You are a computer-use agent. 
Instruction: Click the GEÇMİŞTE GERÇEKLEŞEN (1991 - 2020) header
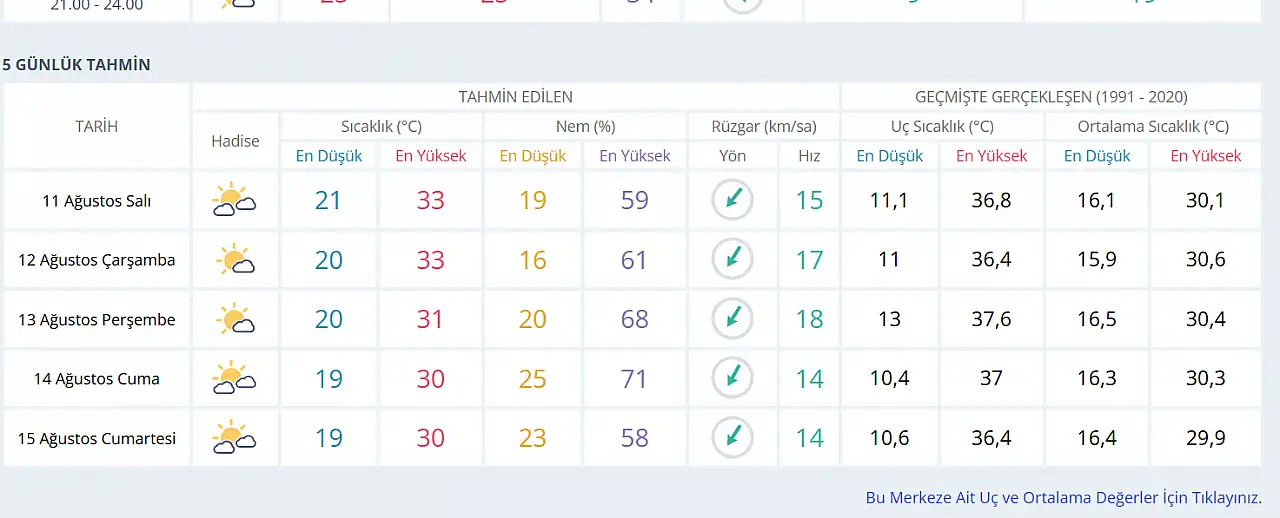click(1051, 97)
